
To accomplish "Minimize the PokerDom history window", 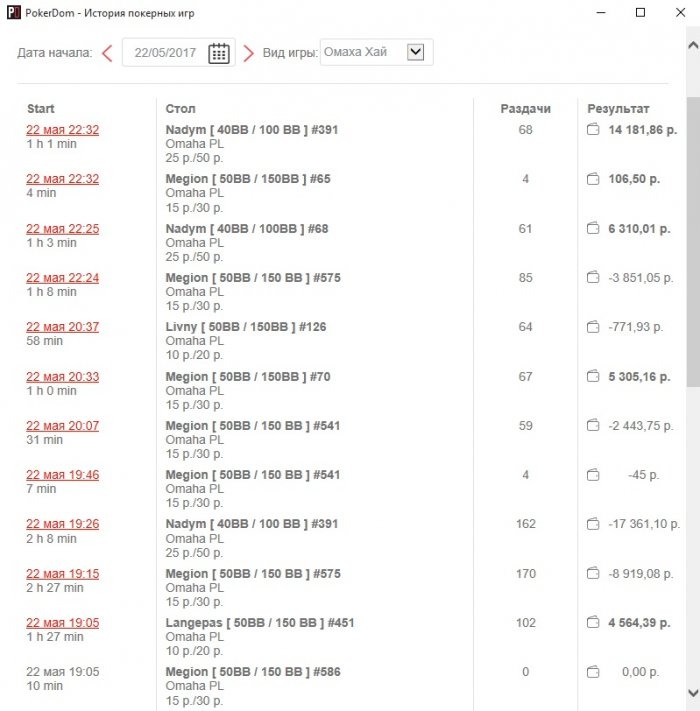I will (x=601, y=13).
